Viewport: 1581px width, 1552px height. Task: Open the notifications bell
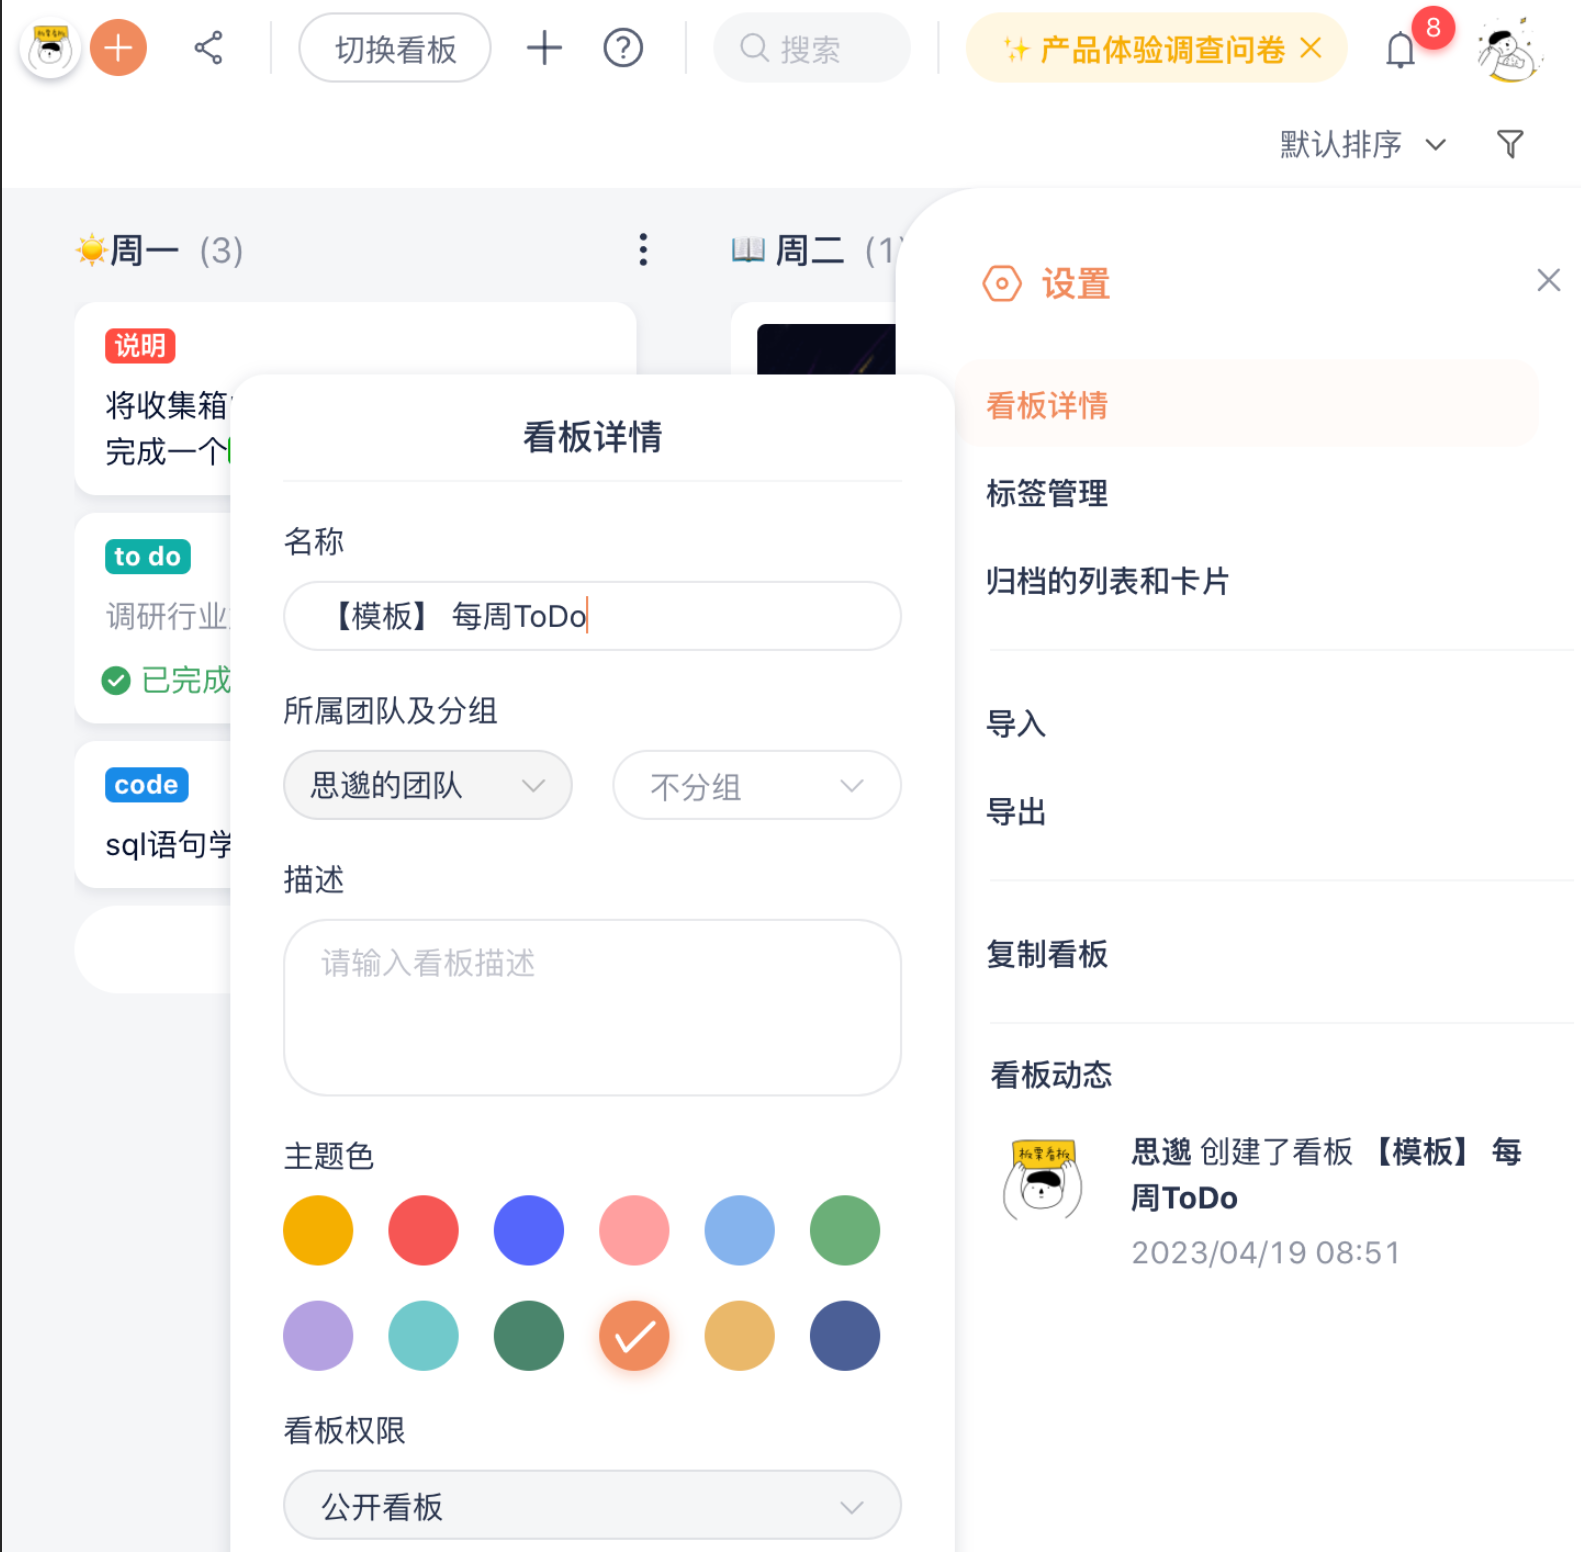(x=1400, y=50)
